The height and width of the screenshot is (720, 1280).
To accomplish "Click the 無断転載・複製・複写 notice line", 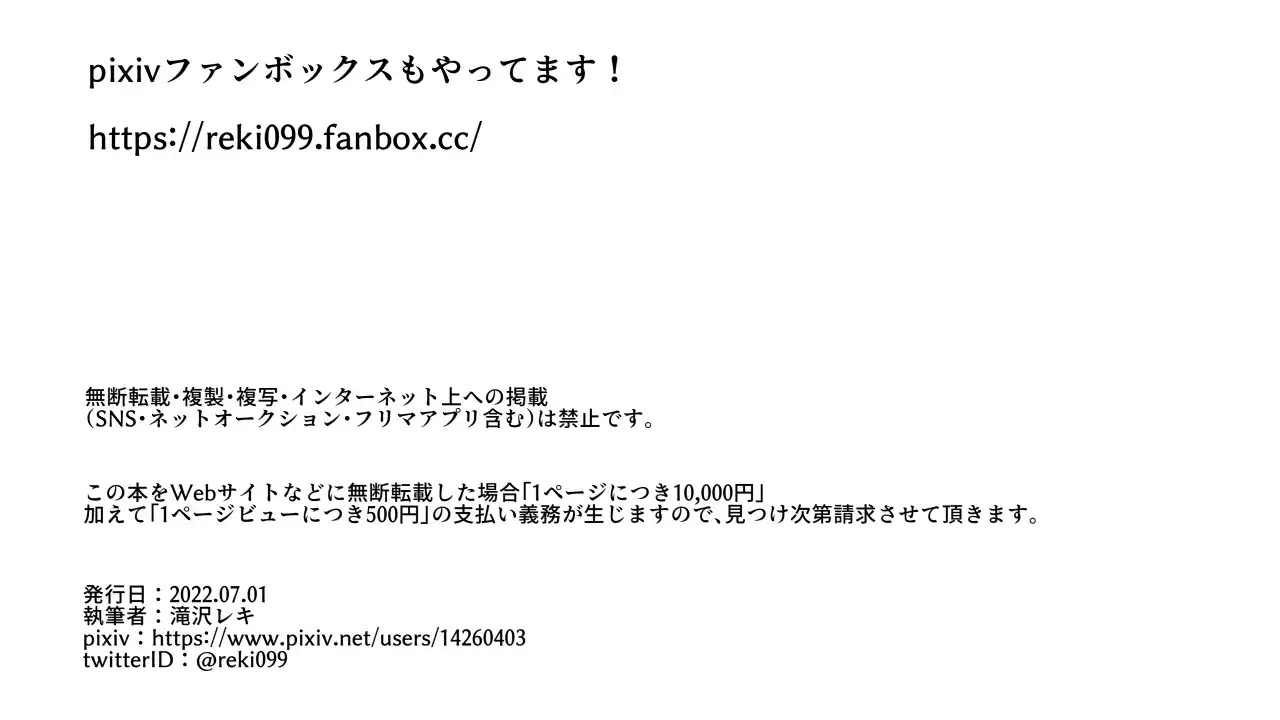I will (x=317, y=398).
